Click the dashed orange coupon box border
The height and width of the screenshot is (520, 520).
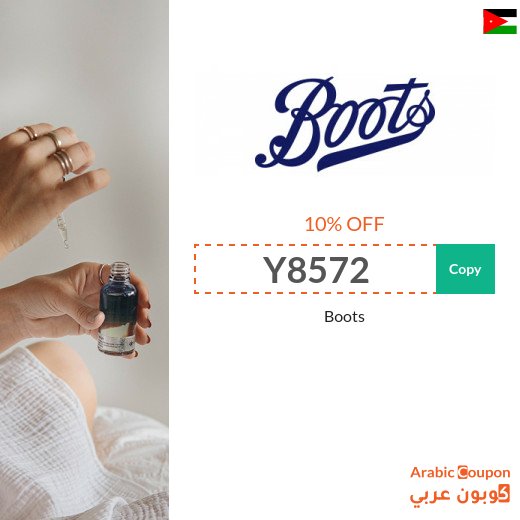pos(315,245)
